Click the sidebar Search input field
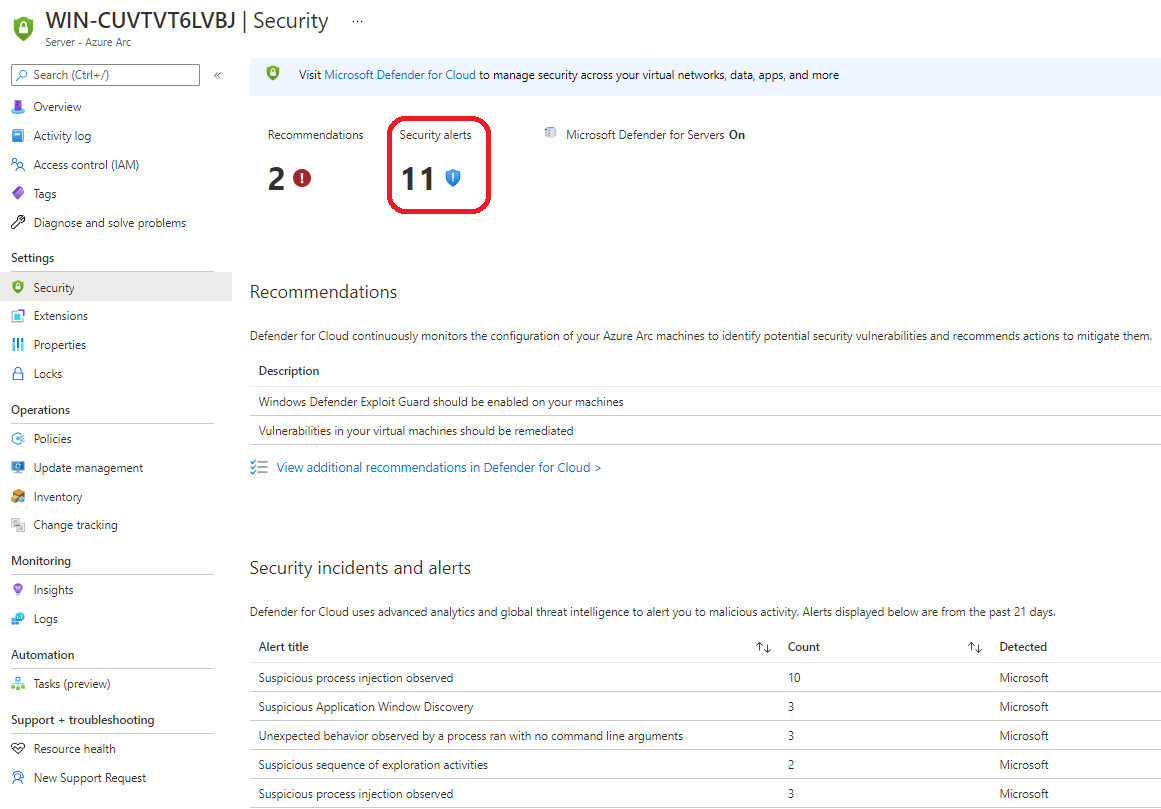The image size is (1161, 809). [105, 75]
